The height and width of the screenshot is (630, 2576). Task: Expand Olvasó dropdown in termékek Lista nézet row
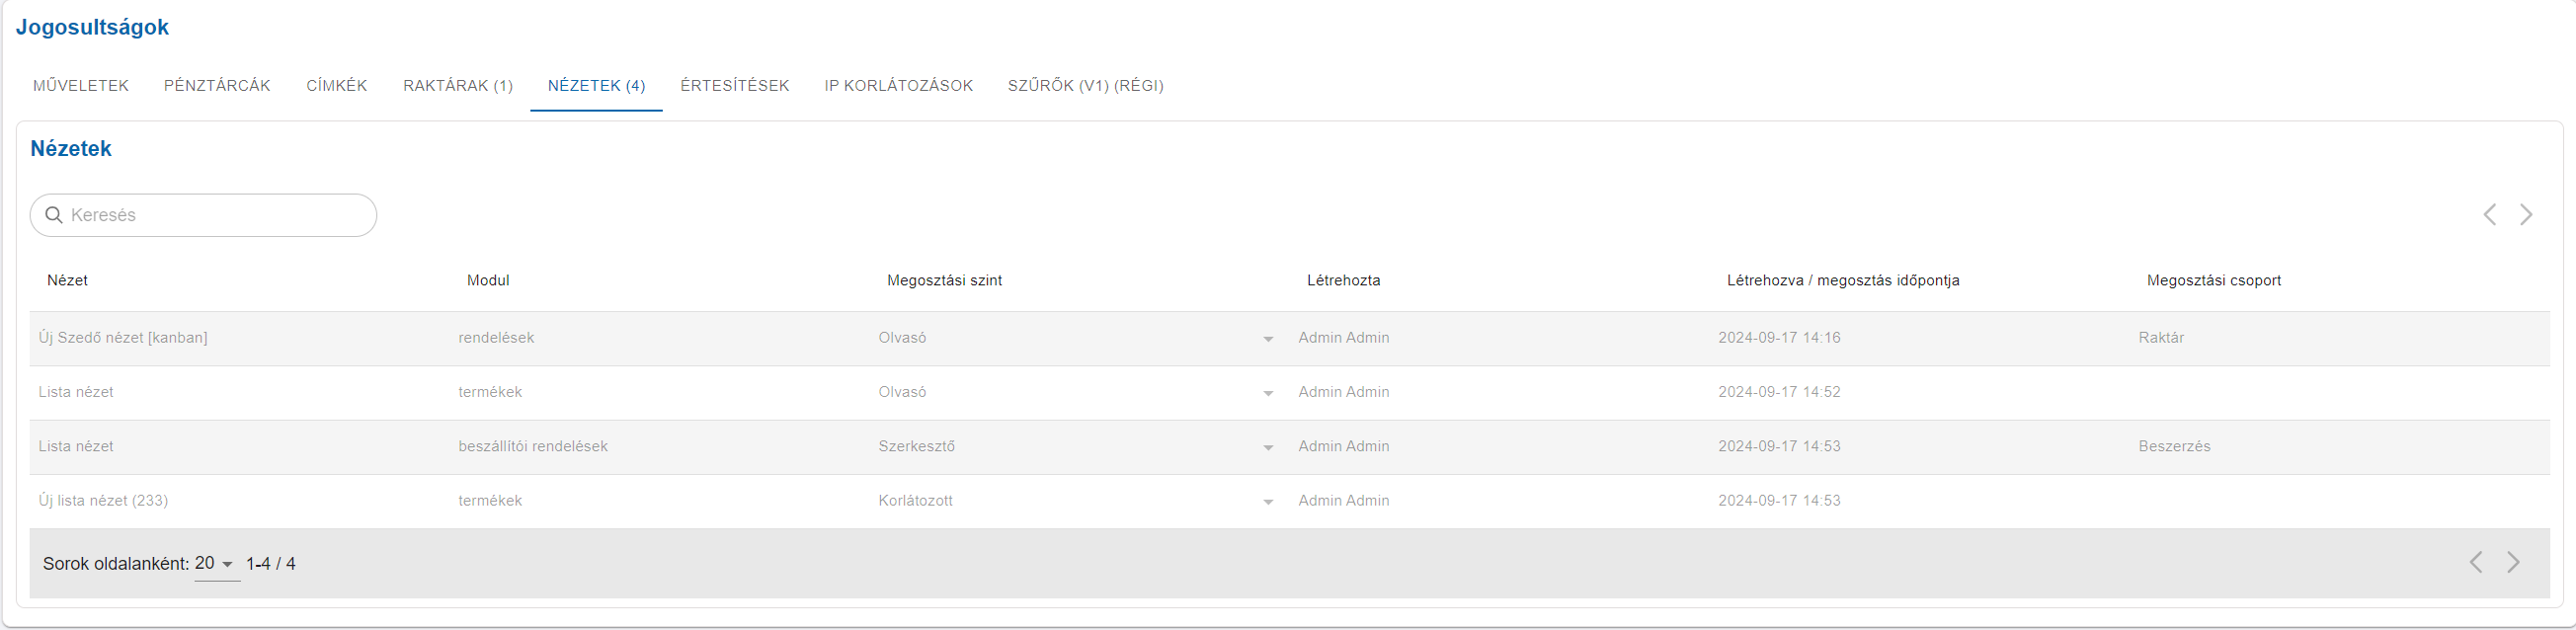pos(1268,393)
